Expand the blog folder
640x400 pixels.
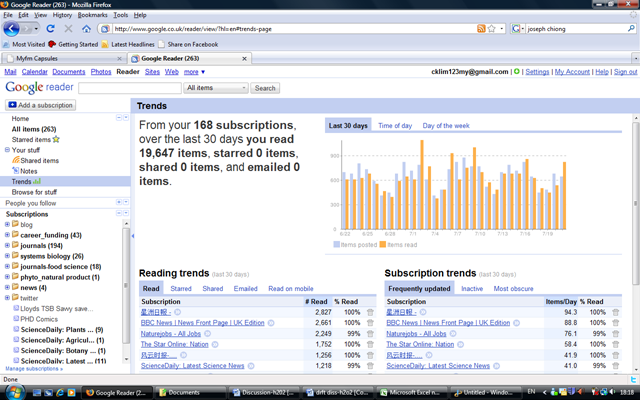[x=7, y=224]
